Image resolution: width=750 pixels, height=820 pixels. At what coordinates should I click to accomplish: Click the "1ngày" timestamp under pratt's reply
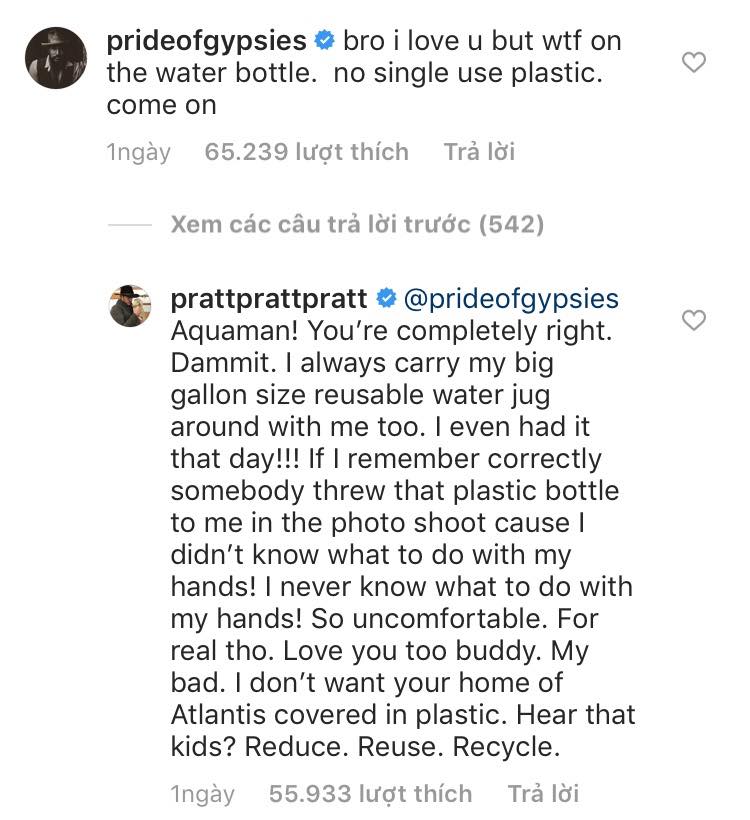coord(202,794)
